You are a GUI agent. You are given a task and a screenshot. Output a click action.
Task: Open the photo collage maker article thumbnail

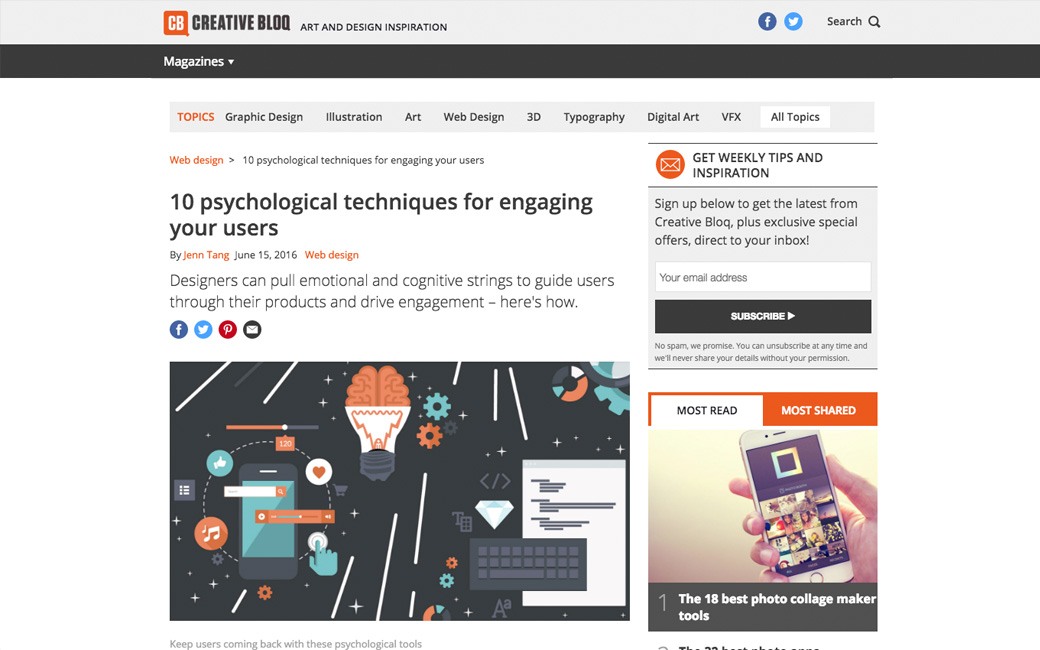[x=763, y=506]
